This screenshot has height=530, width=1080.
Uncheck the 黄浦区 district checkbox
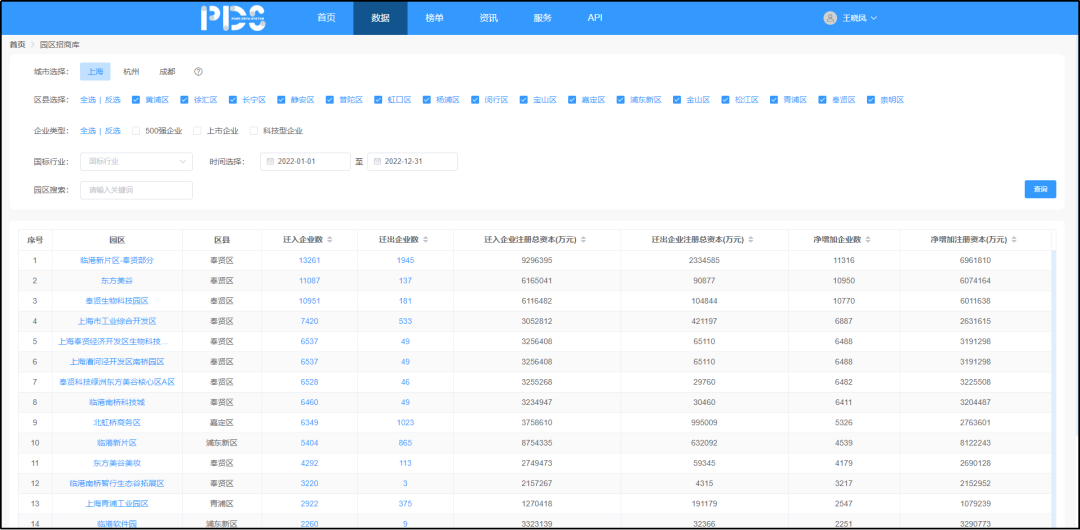coord(138,100)
